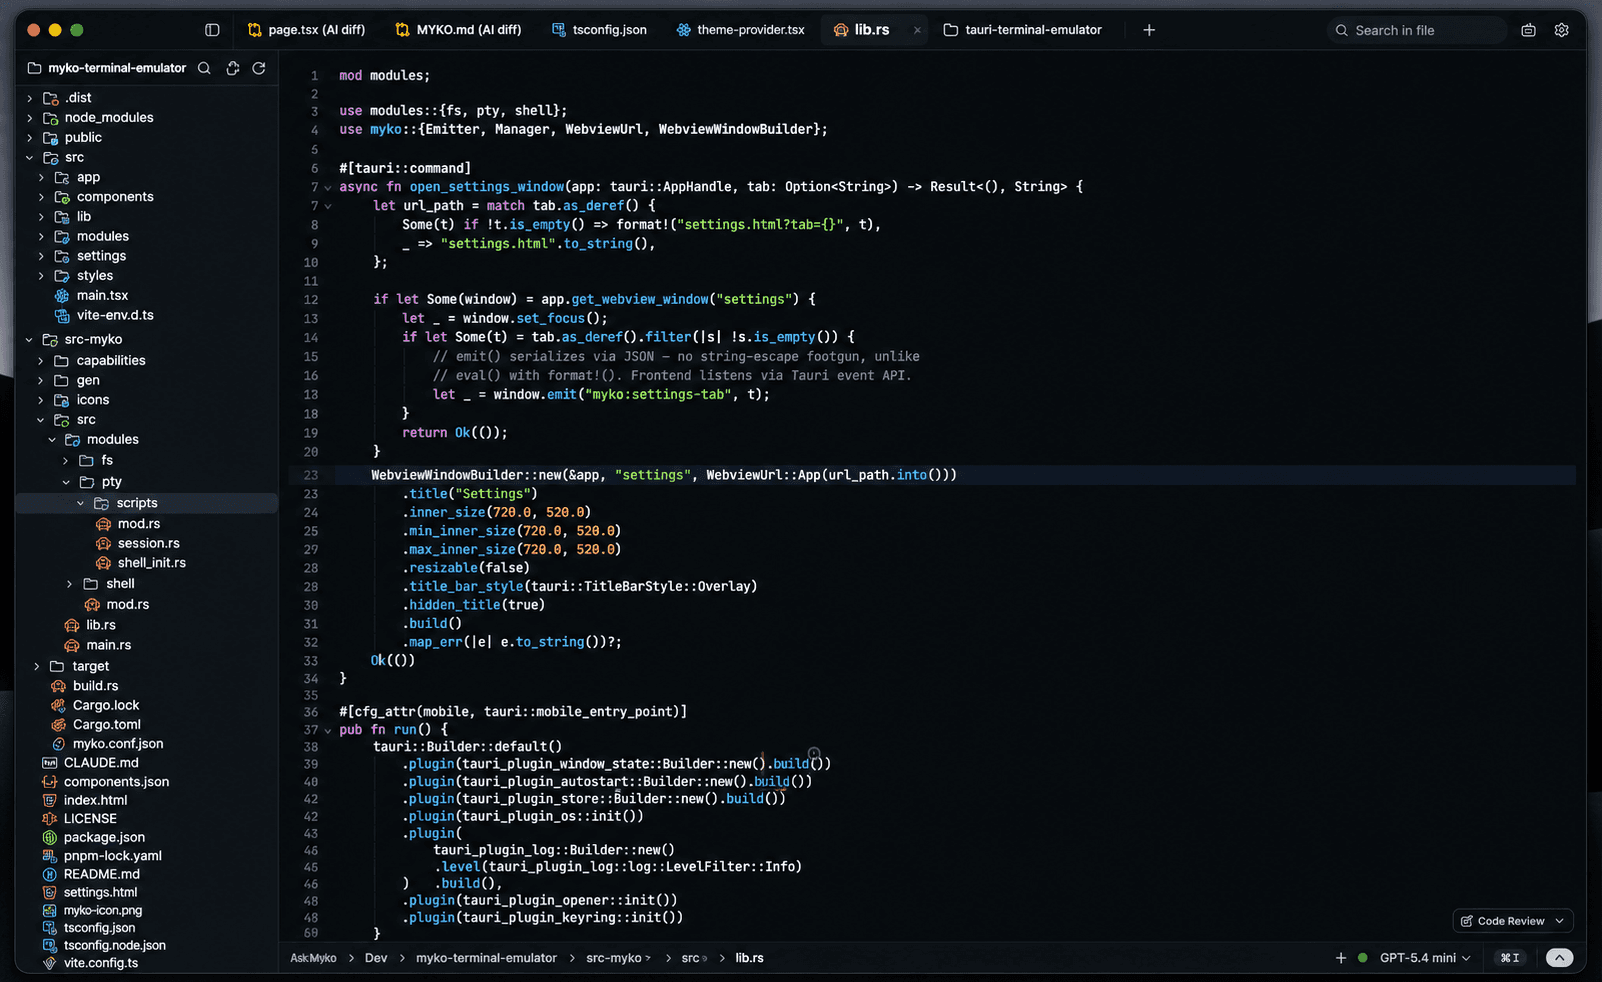The height and width of the screenshot is (982, 1602).
Task: Click the AskMyko breadcrumb button
Action: pyautogui.click(x=313, y=958)
